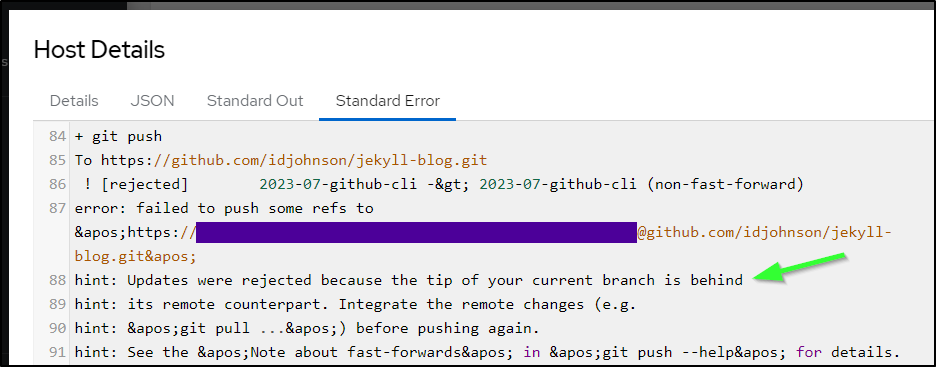Open the JSON tab
This screenshot has width=936, height=367.
[x=152, y=101]
